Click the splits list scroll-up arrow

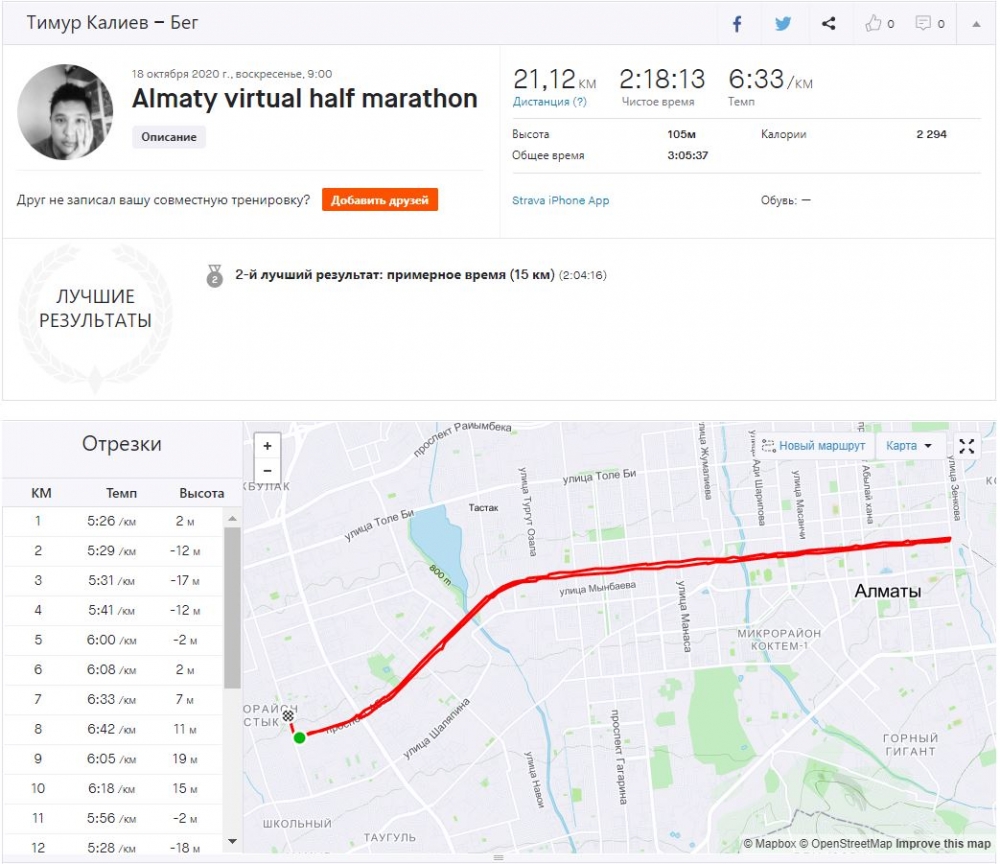coord(232,518)
